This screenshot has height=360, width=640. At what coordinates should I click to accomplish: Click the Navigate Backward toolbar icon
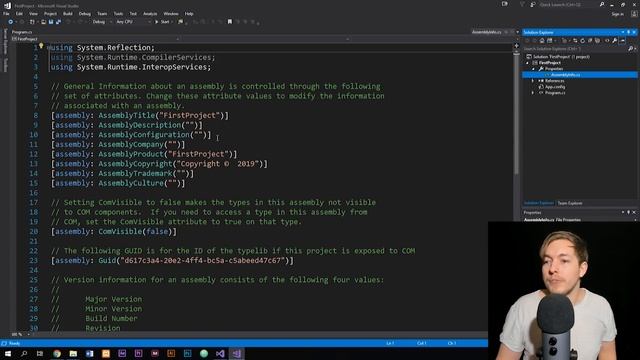pos(11,22)
